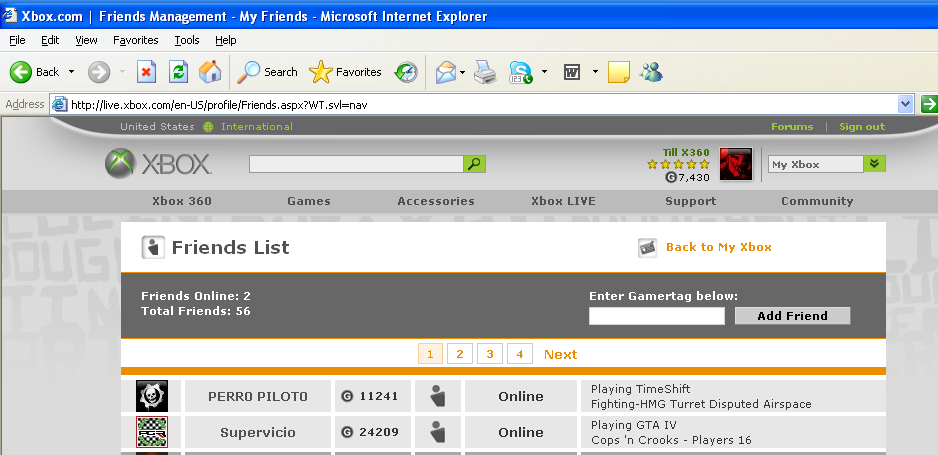The image size is (938, 455).
Task: Click the International globe icon
Action: coord(208,127)
